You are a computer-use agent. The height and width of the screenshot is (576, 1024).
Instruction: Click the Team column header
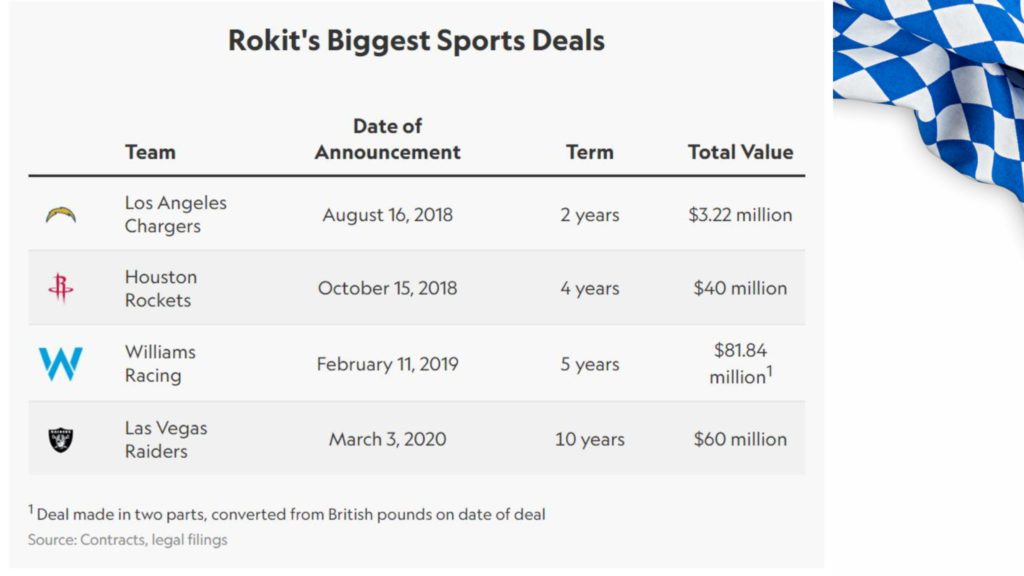point(150,152)
